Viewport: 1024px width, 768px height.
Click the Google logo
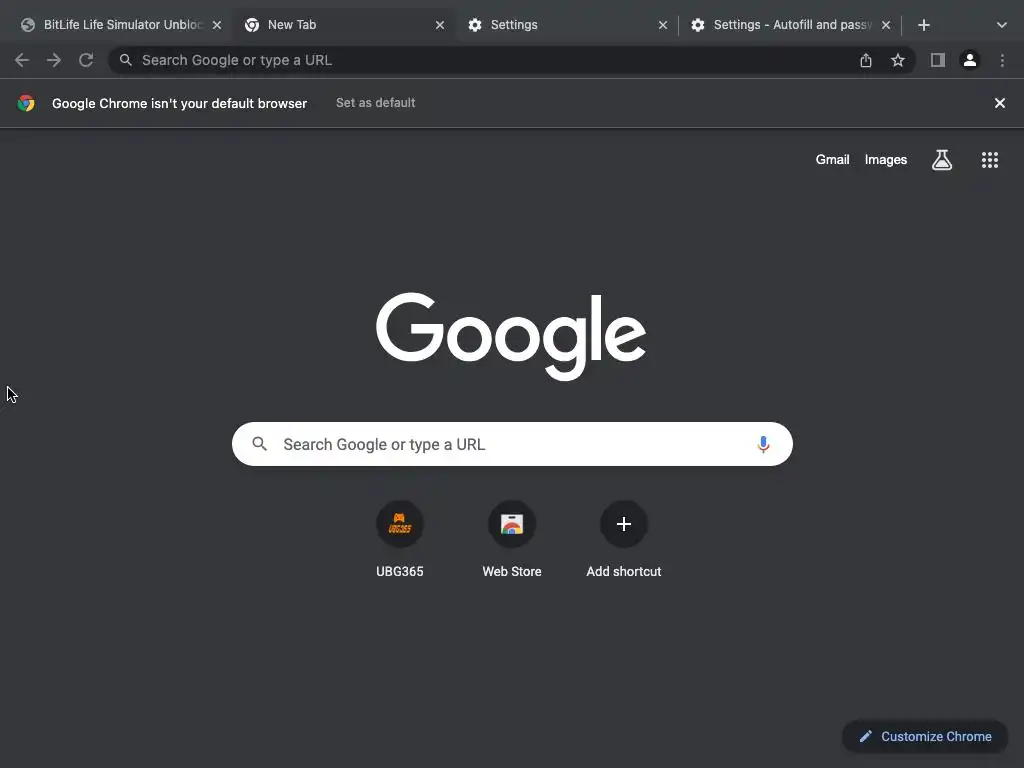pos(511,336)
